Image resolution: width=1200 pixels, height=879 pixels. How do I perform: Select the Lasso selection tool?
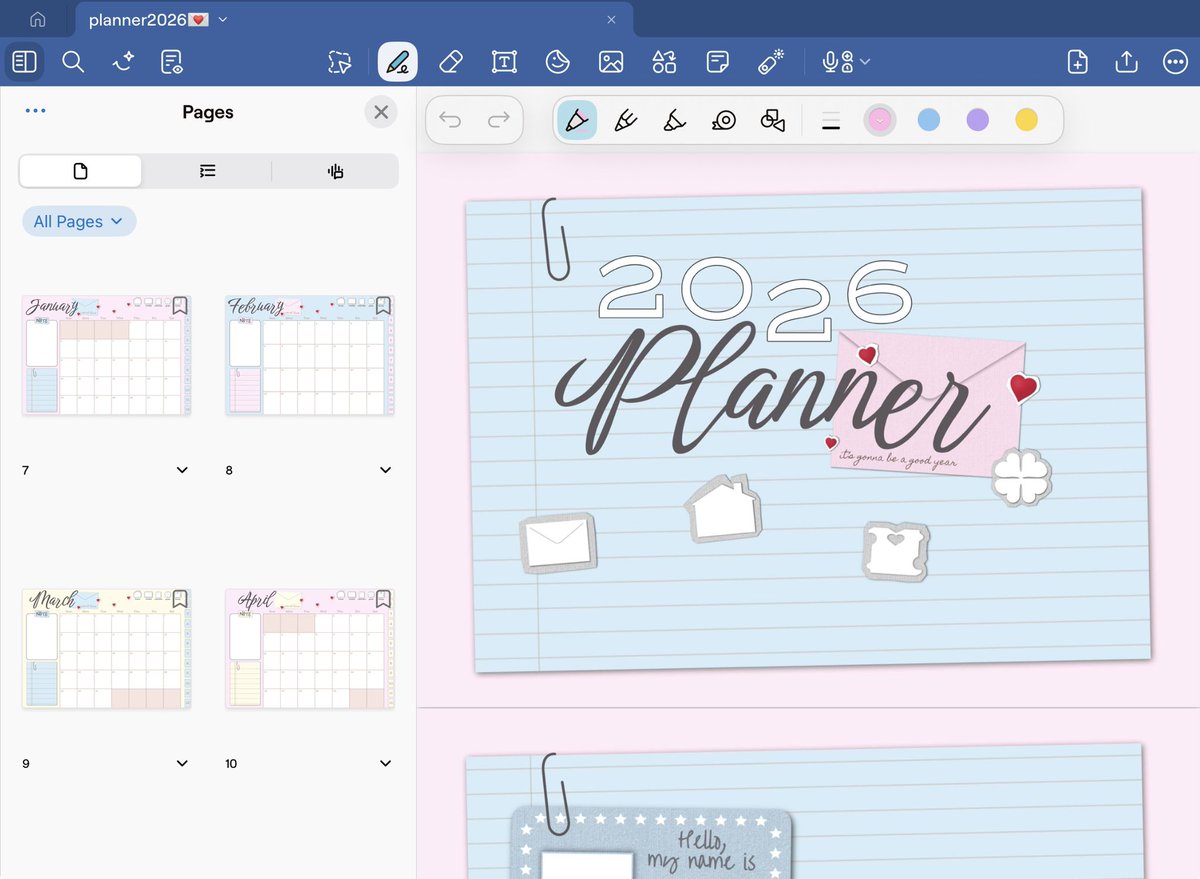click(339, 62)
